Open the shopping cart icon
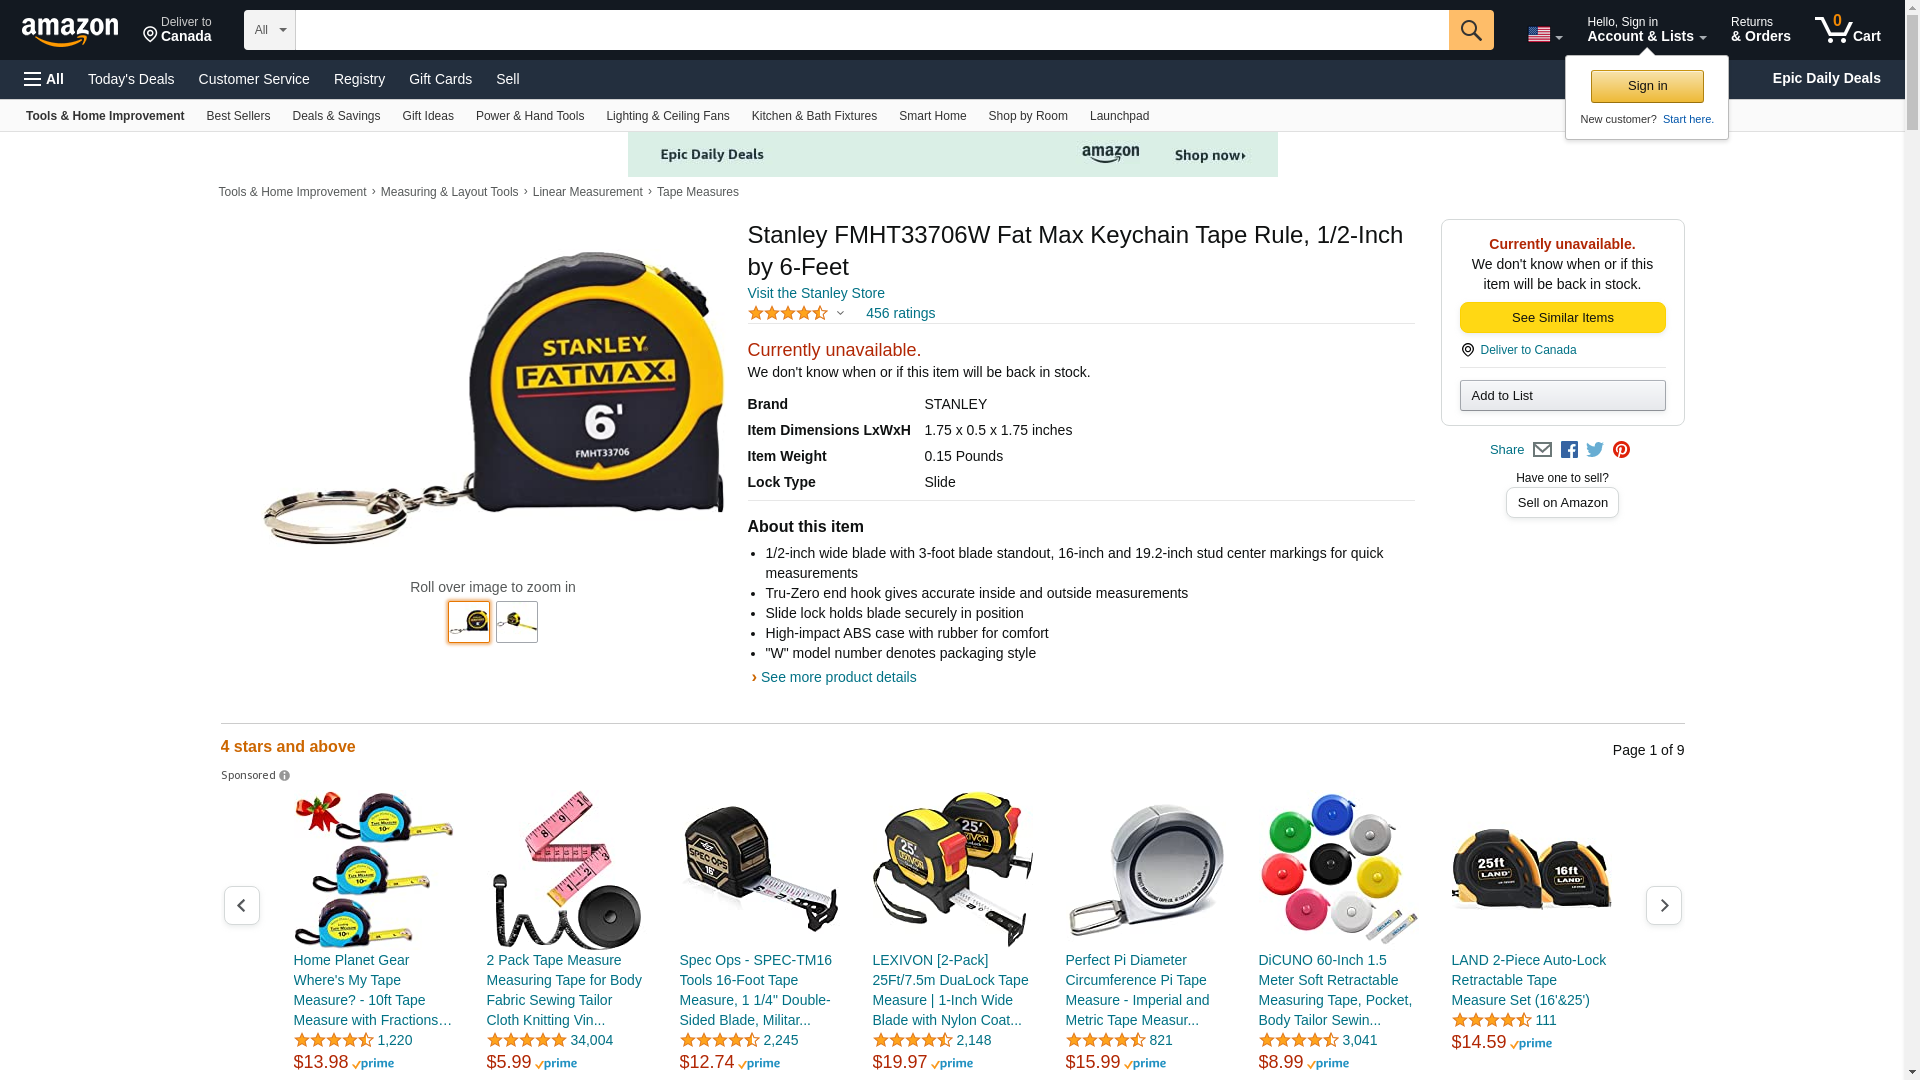The width and height of the screenshot is (1920, 1080). click(x=1846, y=30)
